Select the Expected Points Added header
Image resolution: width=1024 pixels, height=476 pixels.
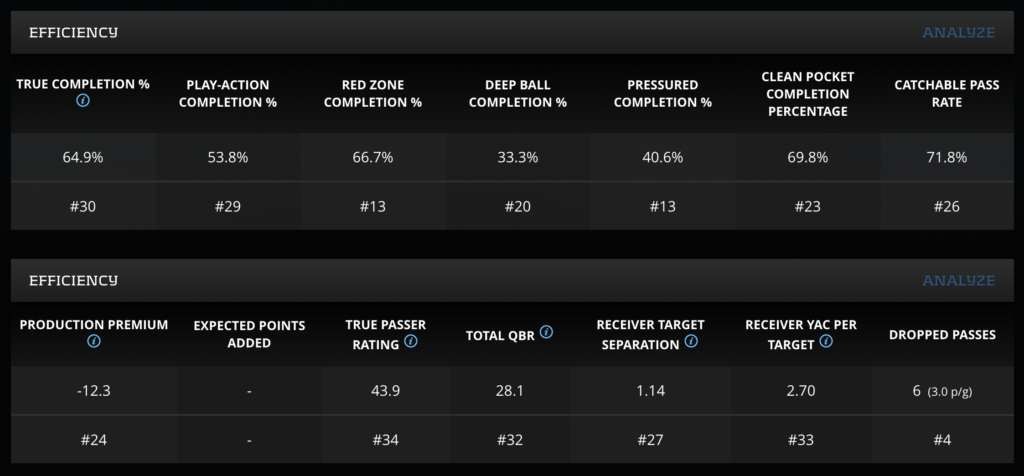[x=249, y=334]
